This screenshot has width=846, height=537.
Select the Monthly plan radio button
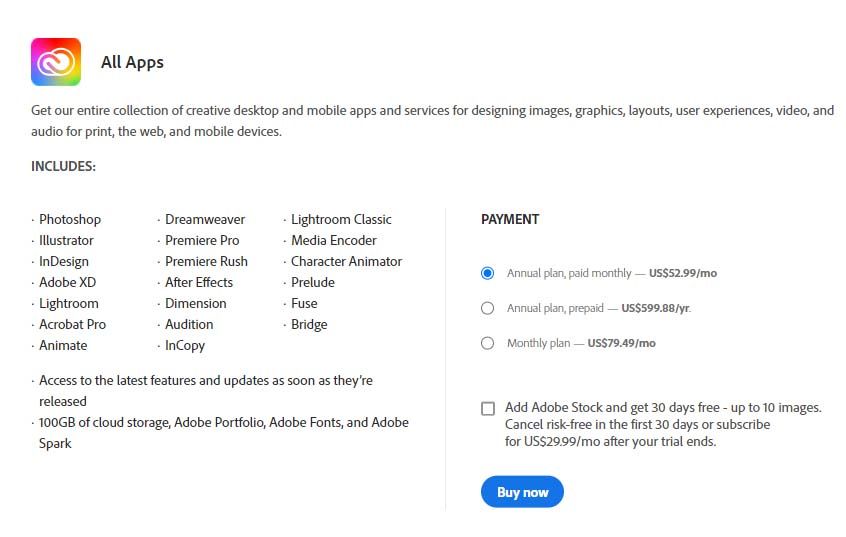point(488,343)
